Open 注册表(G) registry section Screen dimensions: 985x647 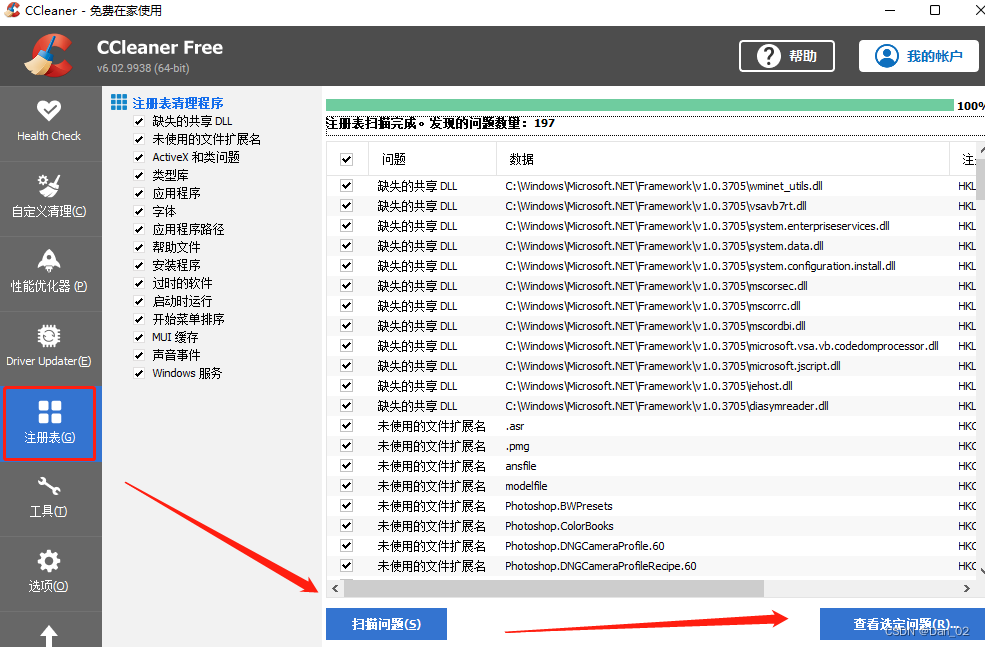coord(49,423)
